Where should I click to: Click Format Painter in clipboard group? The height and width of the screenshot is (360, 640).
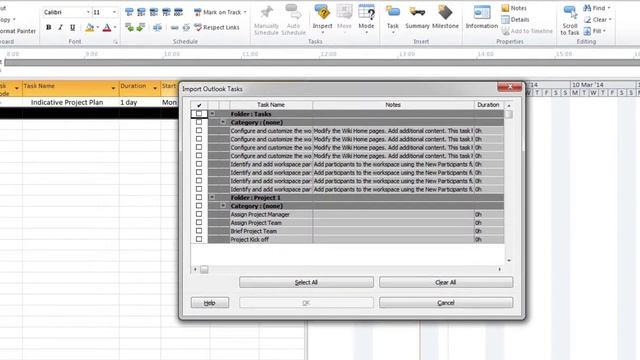17,31
